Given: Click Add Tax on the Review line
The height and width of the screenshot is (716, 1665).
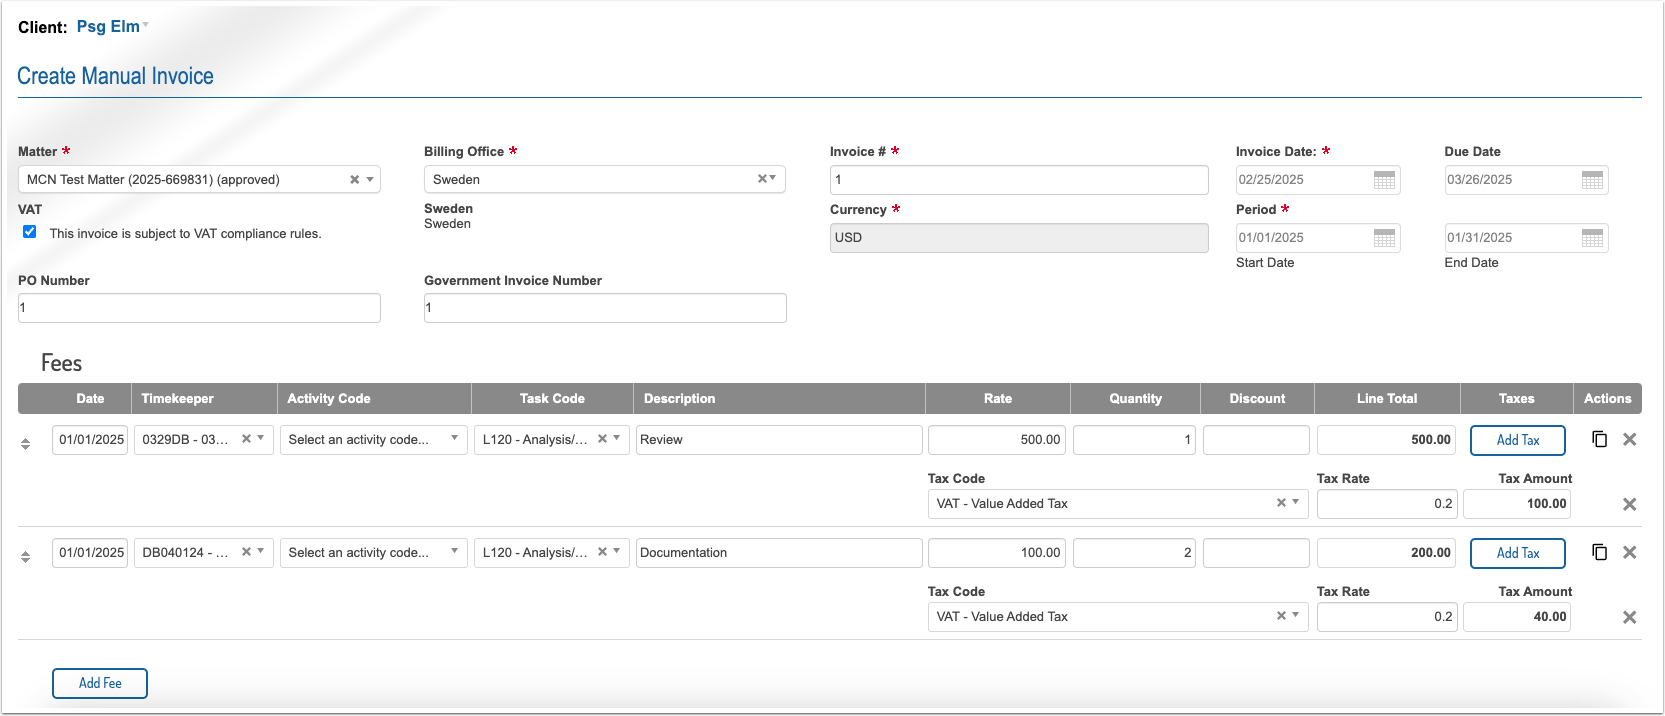Looking at the screenshot, I should [x=1517, y=440].
